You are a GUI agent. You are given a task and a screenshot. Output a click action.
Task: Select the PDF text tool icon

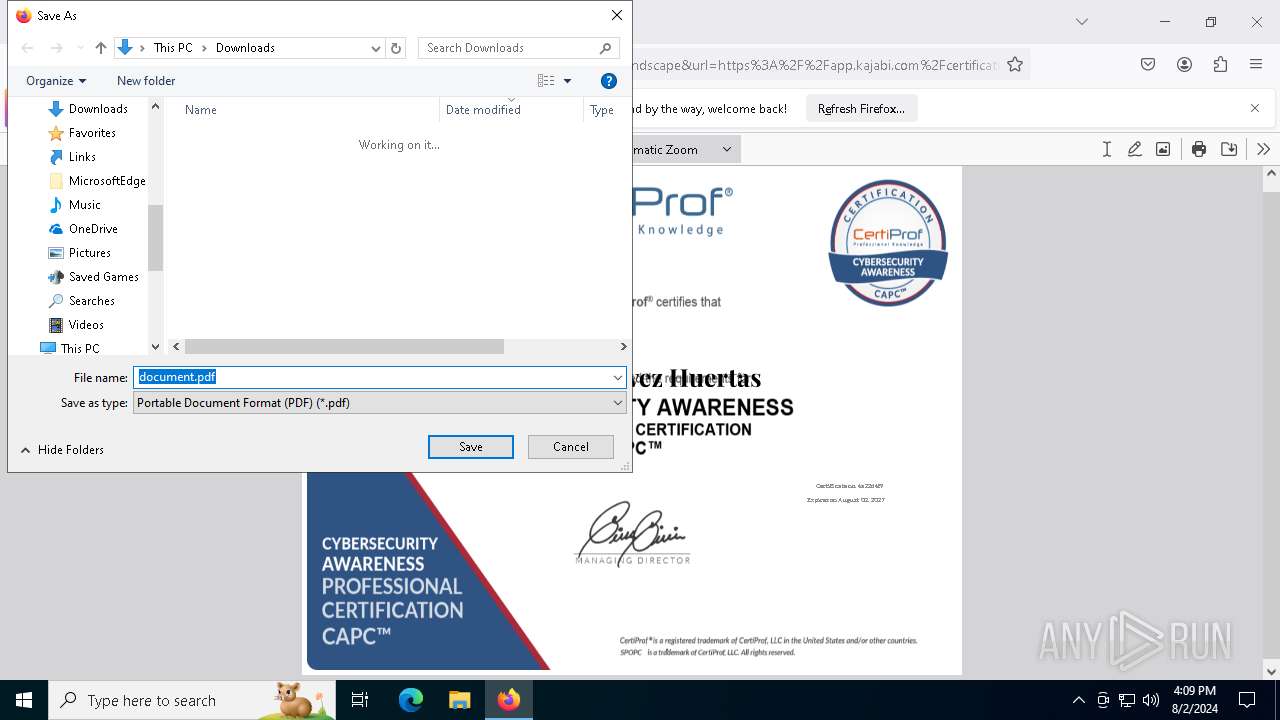pyautogui.click(x=1106, y=149)
